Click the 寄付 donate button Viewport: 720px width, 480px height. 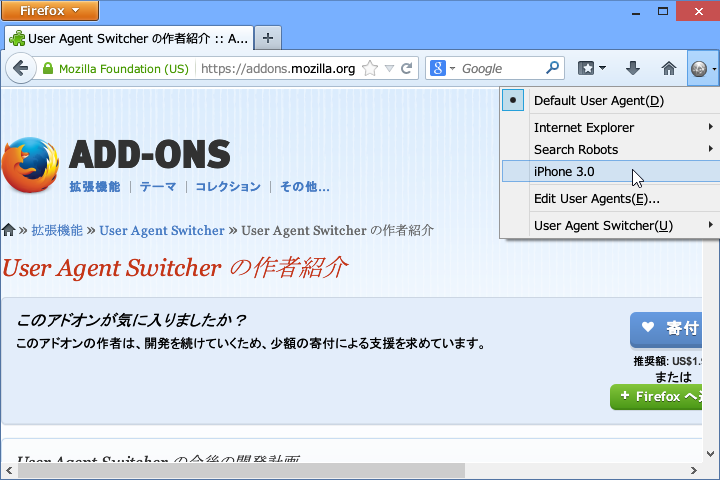666,328
